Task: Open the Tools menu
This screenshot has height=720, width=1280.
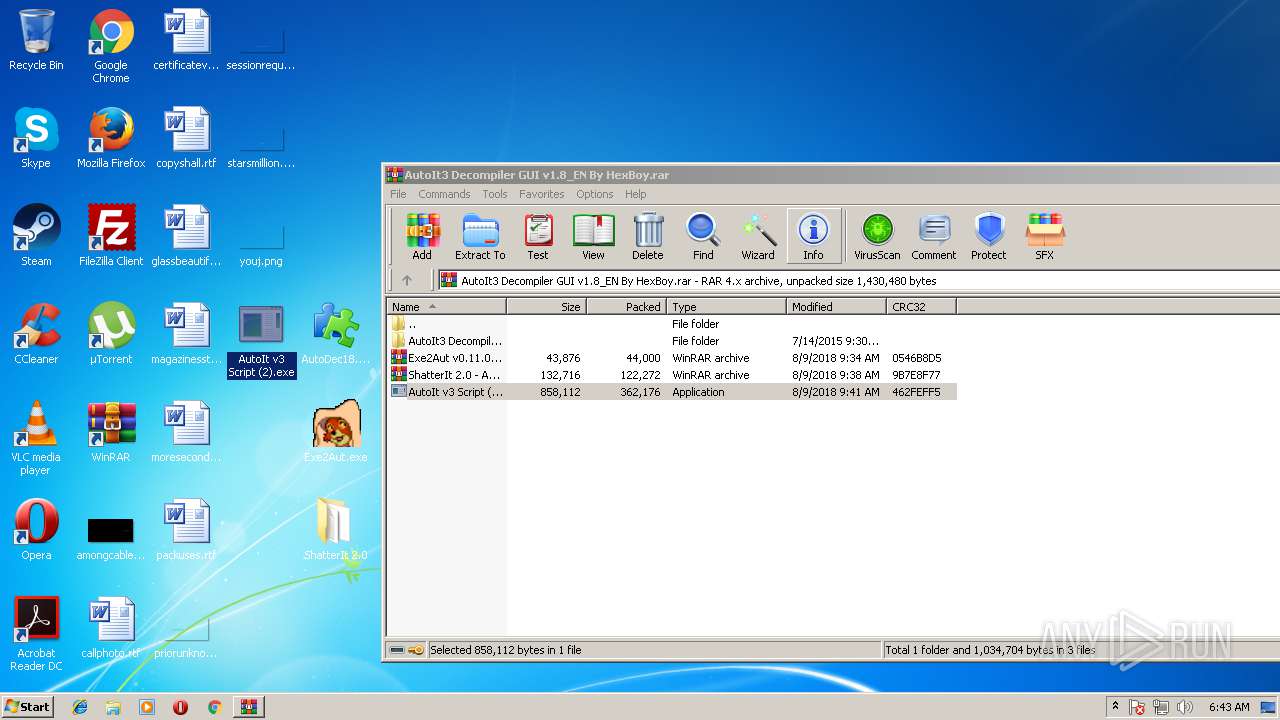Action: [495, 194]
